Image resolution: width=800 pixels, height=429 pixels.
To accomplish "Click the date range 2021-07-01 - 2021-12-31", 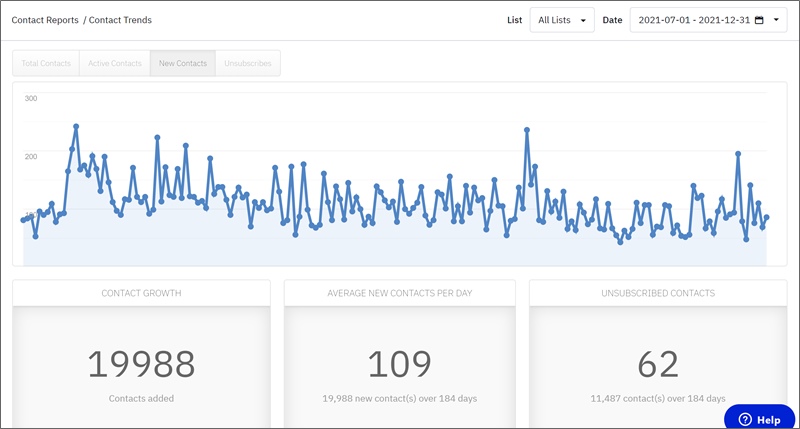I will 694,20.
